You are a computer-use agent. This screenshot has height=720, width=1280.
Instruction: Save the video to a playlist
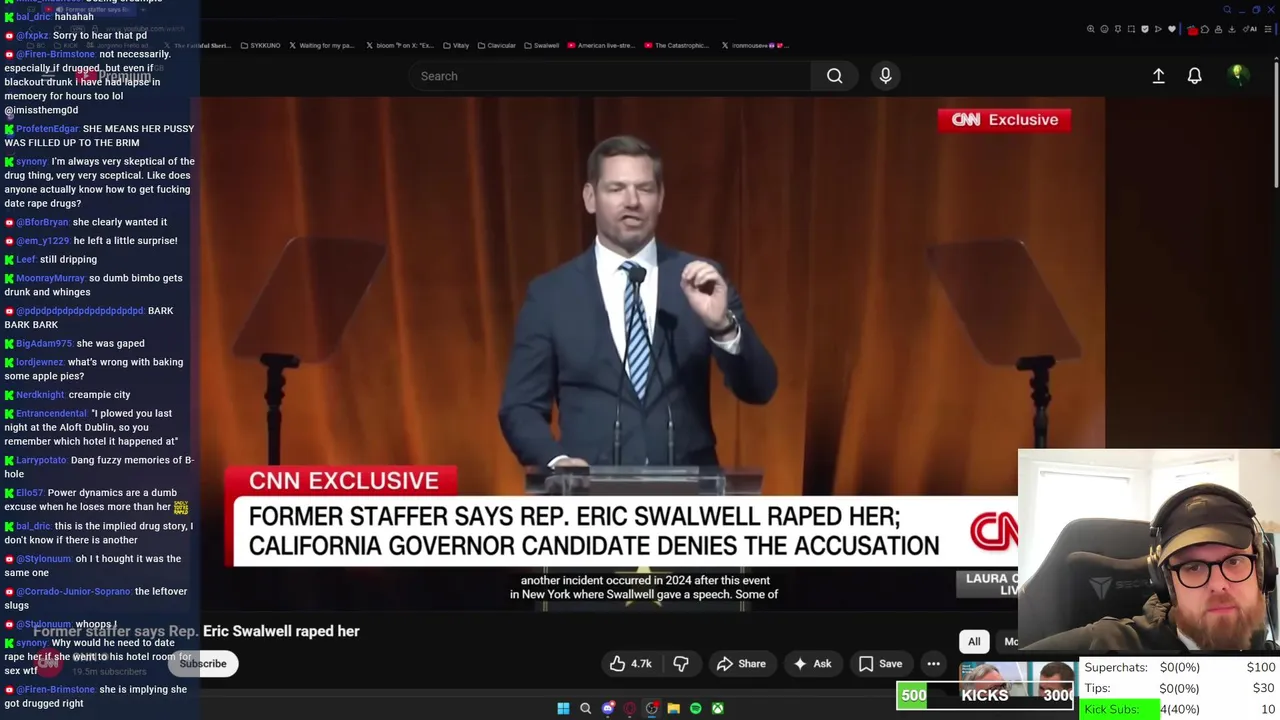pos(880,664)
